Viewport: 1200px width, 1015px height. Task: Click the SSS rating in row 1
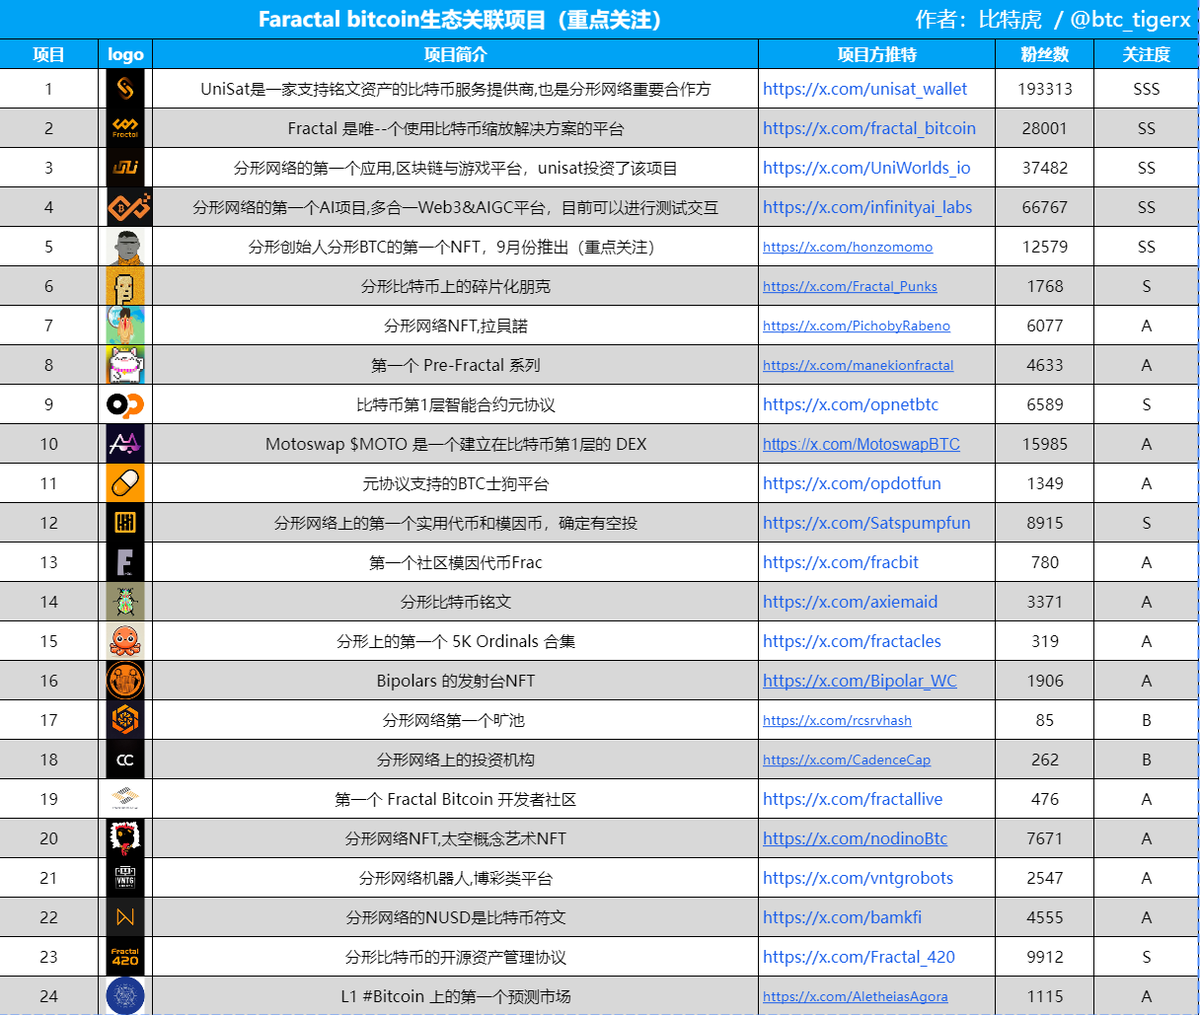[1147, 89]
